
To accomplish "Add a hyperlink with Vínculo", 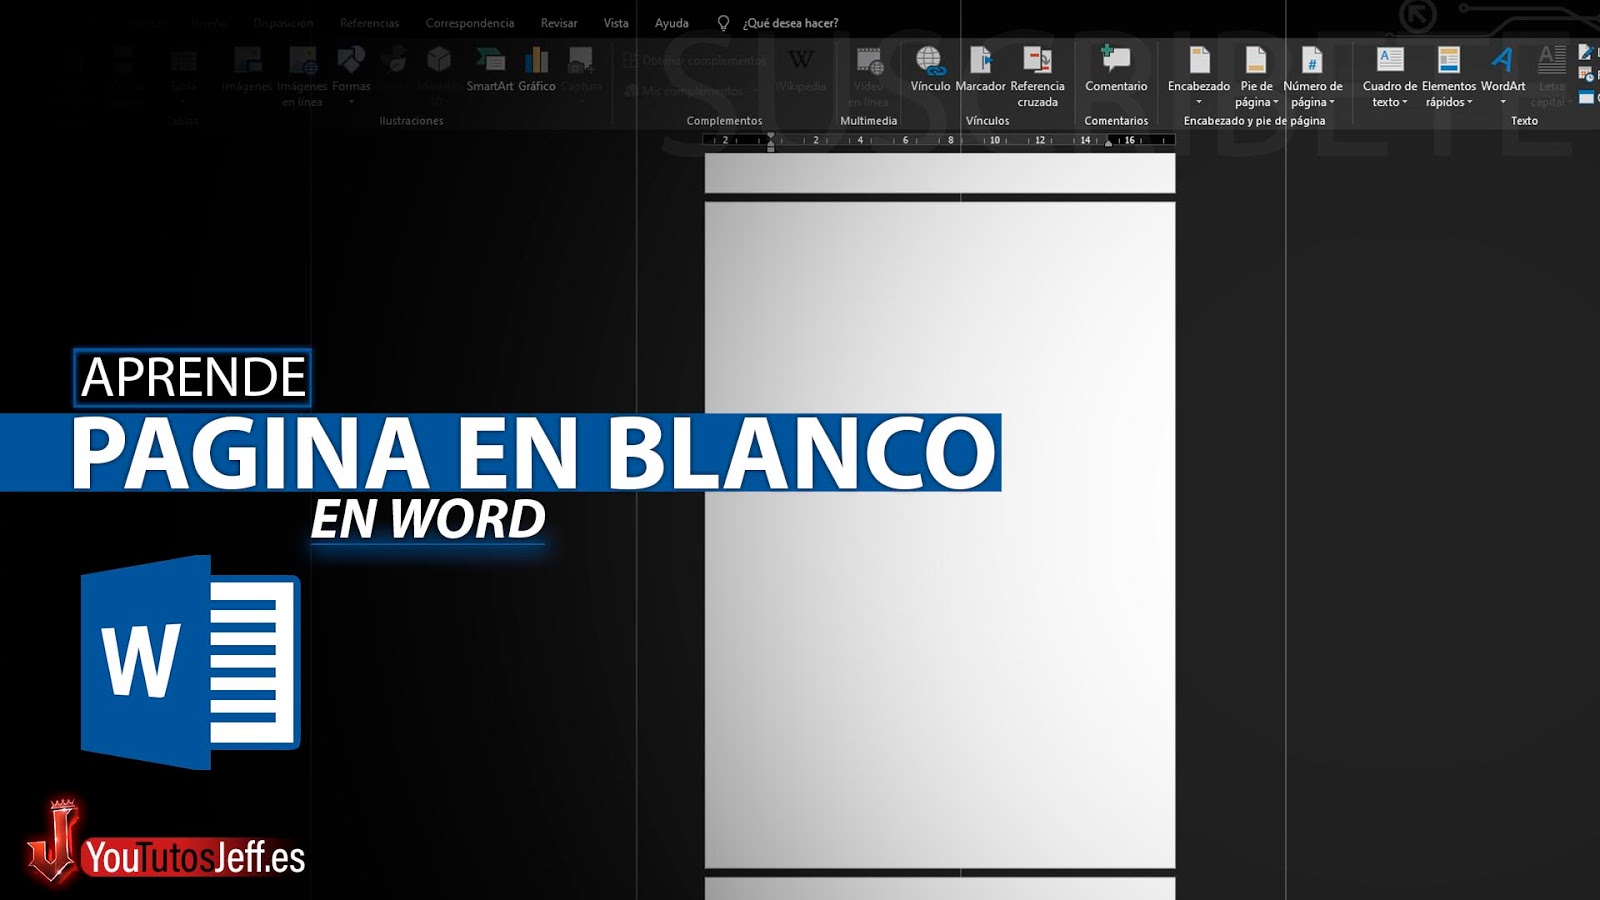I will 930,70.
